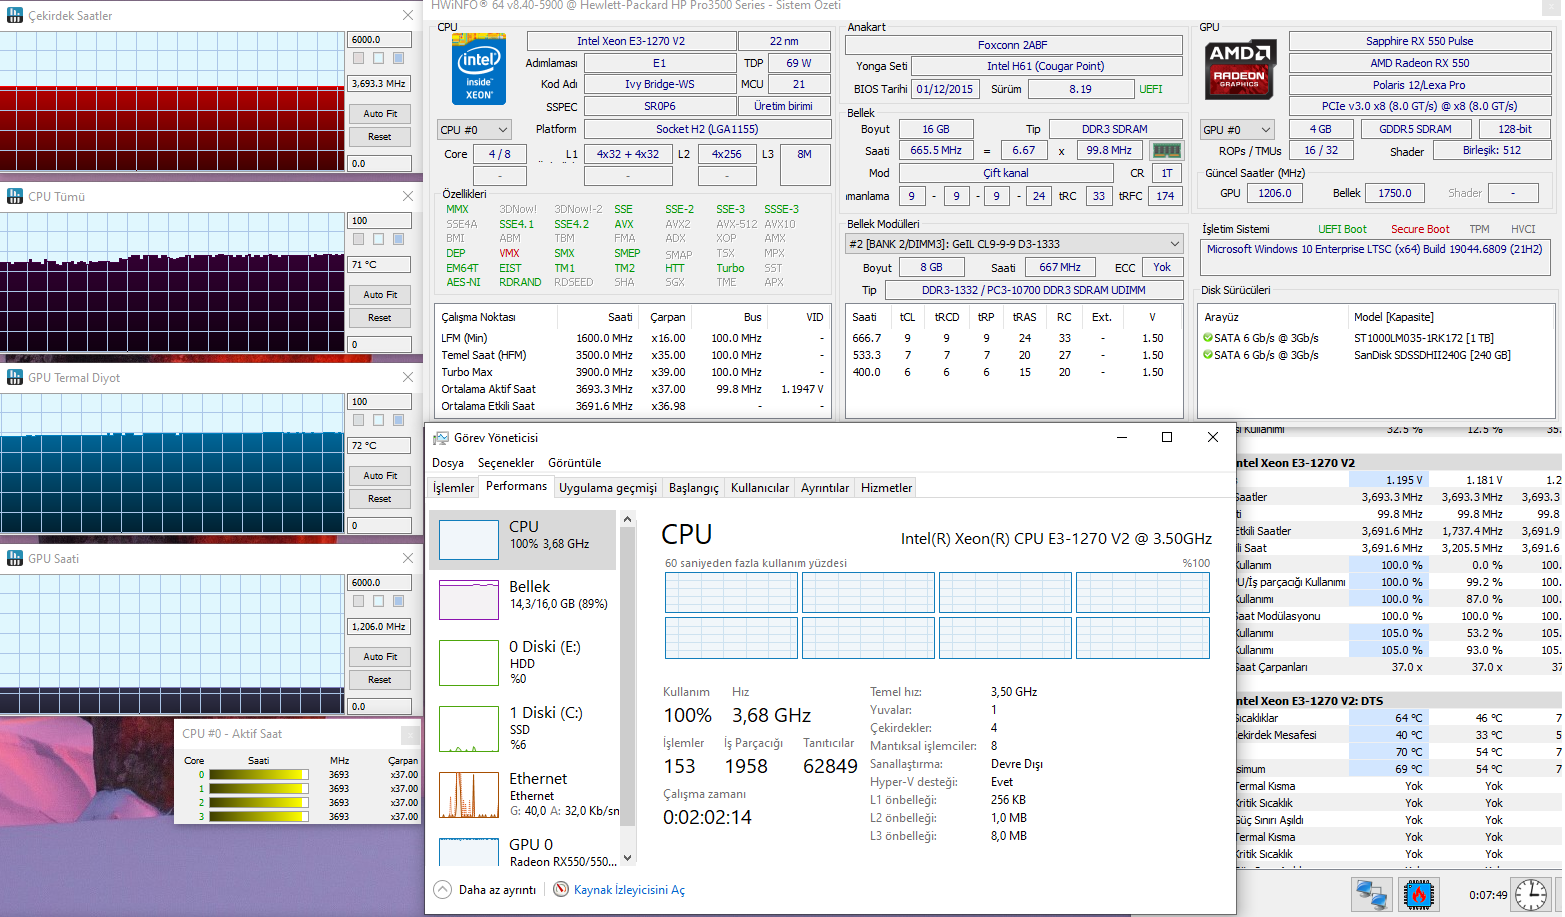Select Bellek memory graph thumbnail

tap(469, 600)
